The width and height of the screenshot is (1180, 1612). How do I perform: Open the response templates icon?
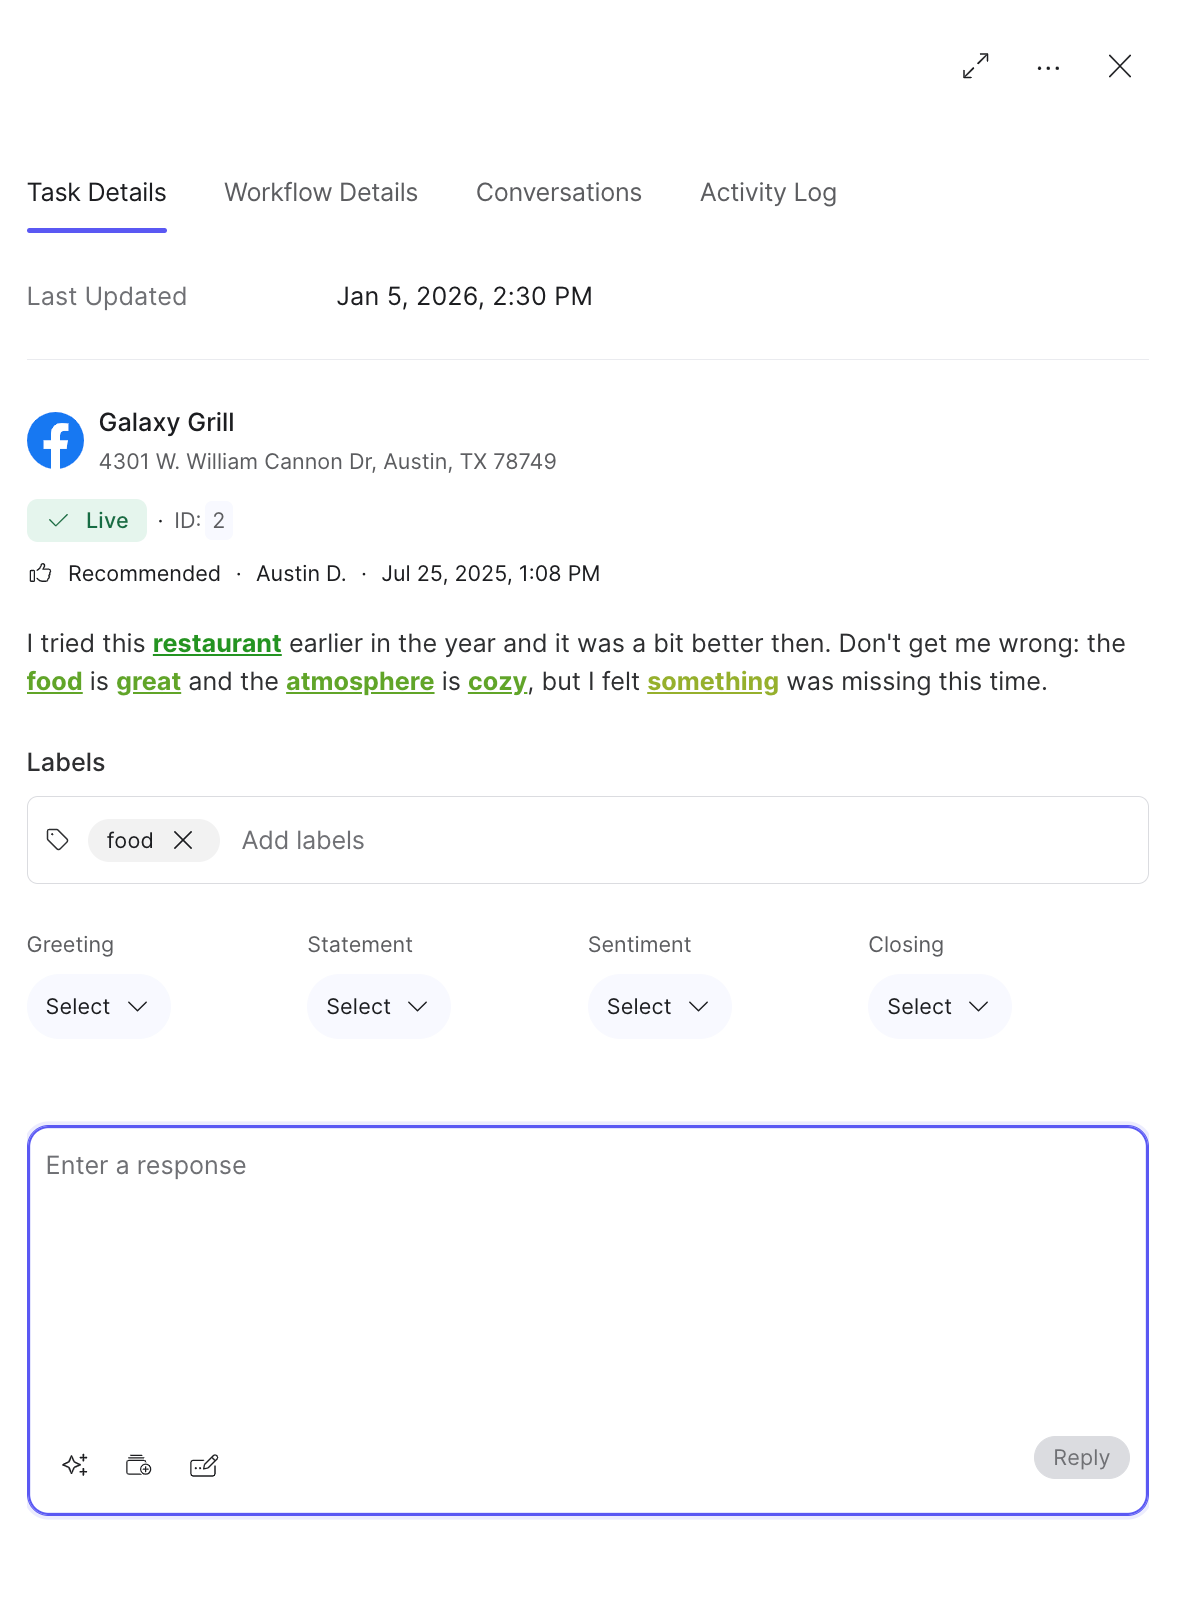tap(139, 1465)
